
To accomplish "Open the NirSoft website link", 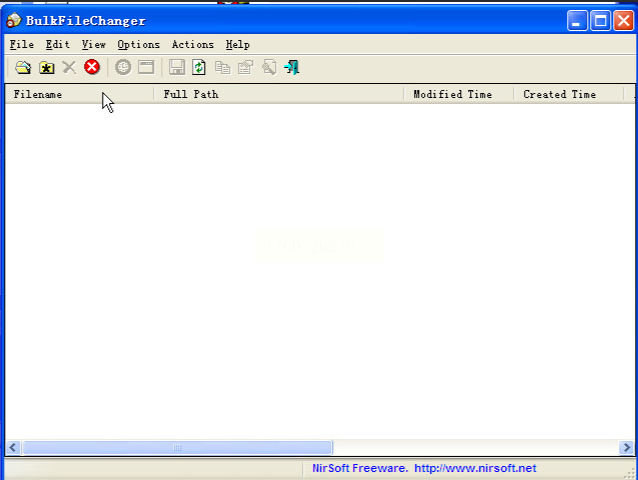I will coord(475,468).
